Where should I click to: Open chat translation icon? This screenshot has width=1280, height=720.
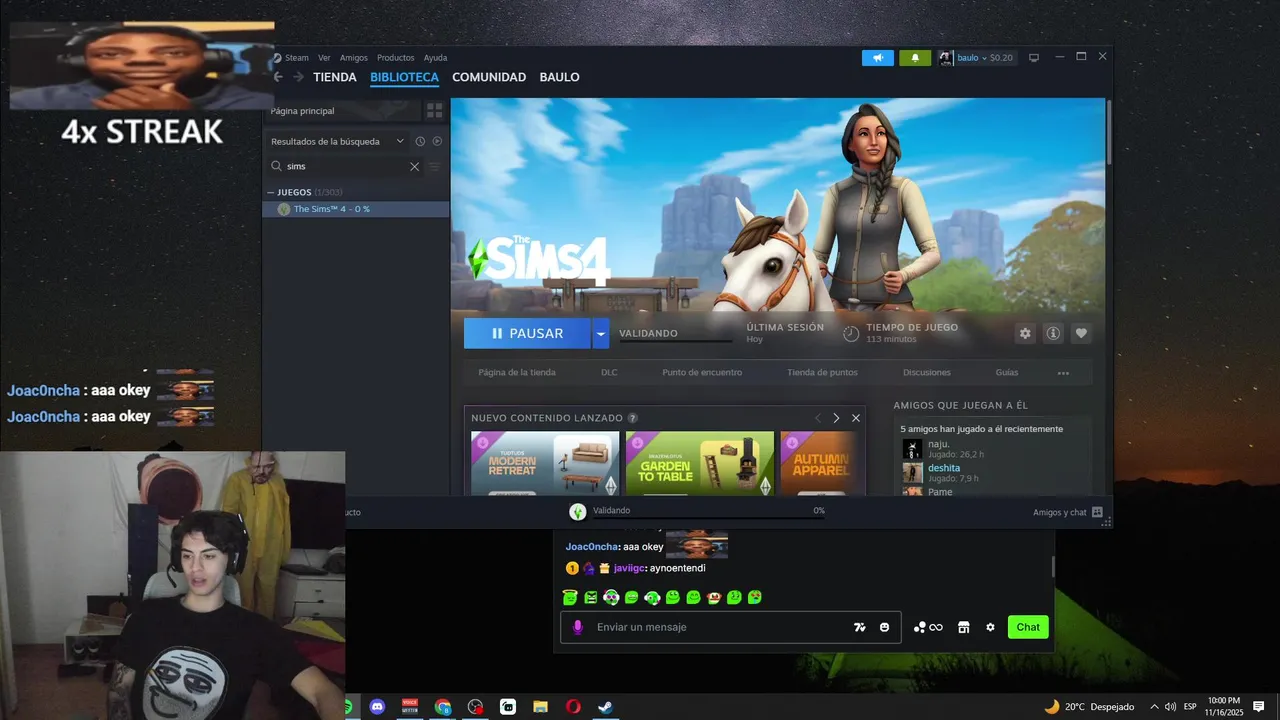[x=859, y=627]
